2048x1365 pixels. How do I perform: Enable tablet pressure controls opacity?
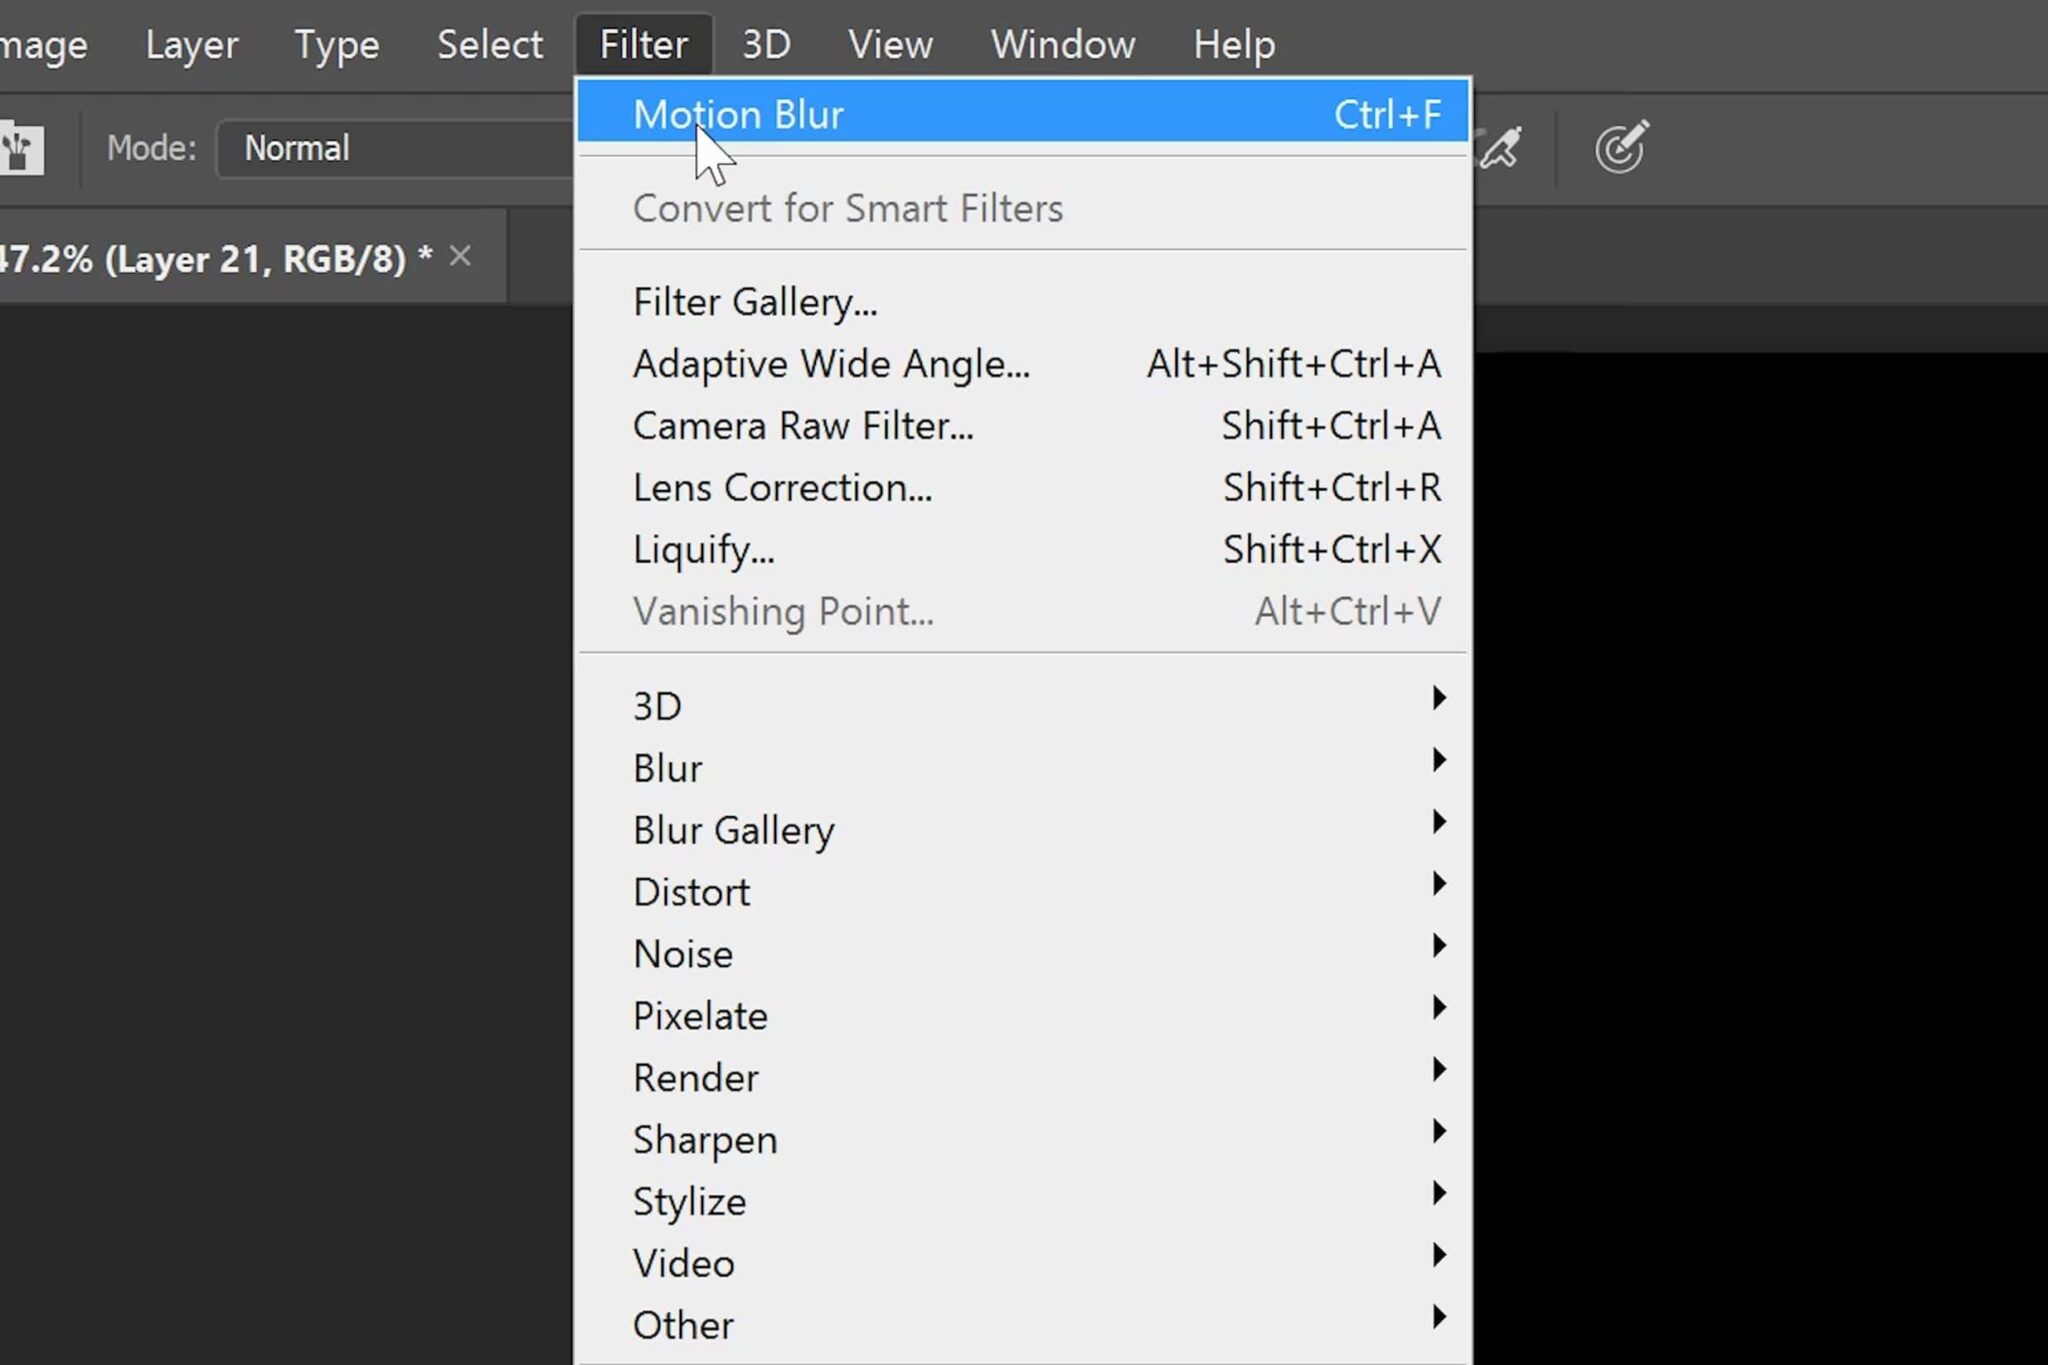pyautogui.click(x=1499, y=147)
